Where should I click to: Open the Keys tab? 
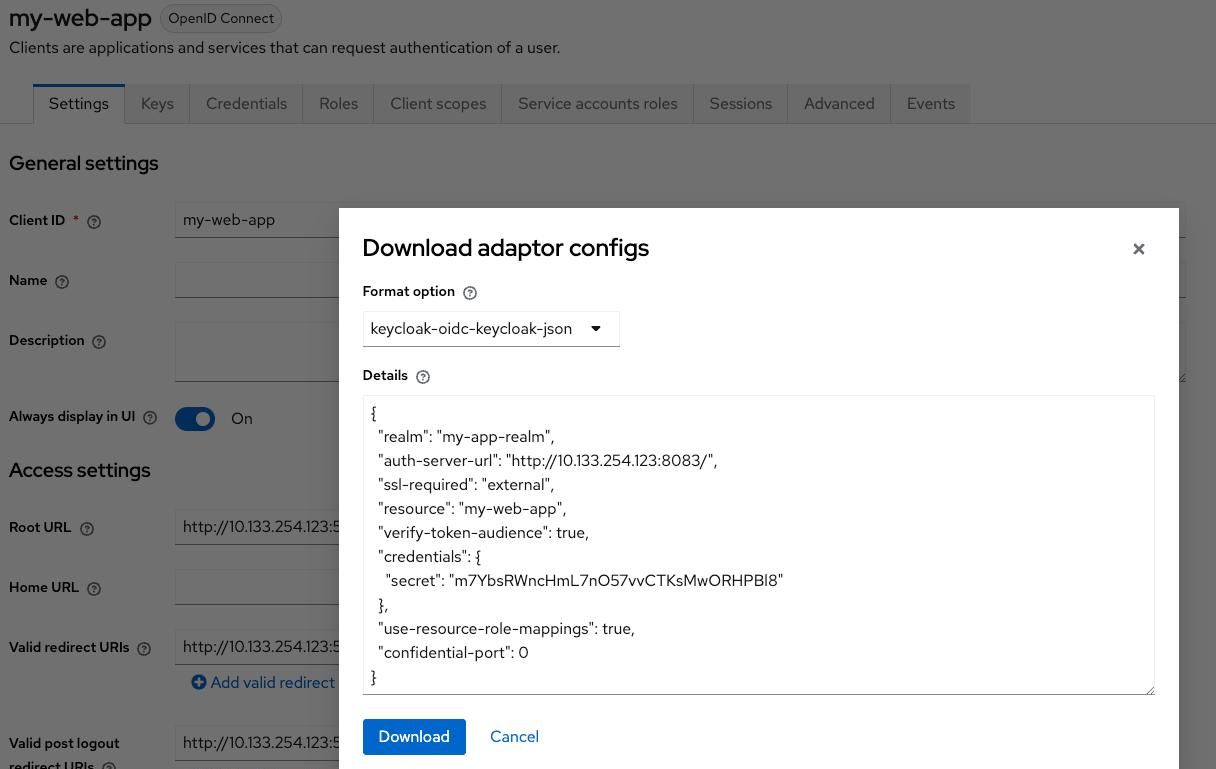click(x=157, y=103)
